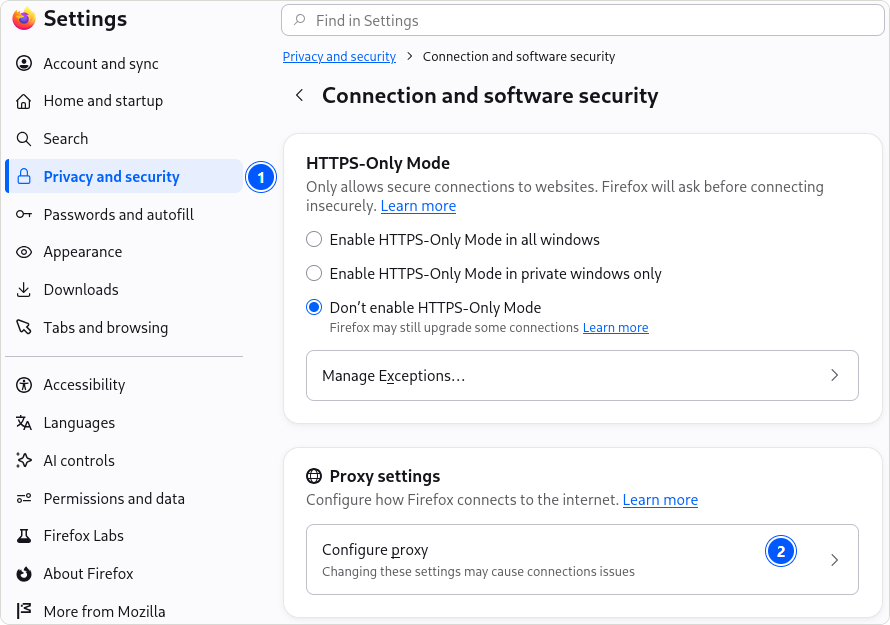890x625 pixels.
Task: Open Manage Exceptions via its chevron
Action: [834, 375]
